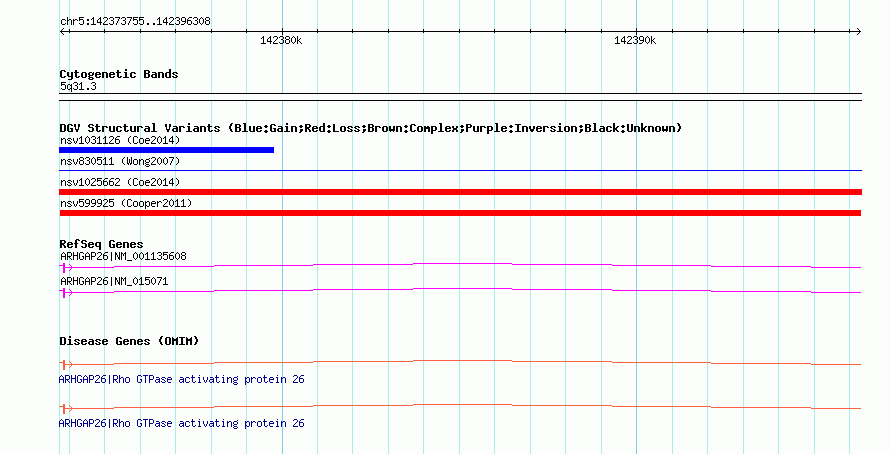Screen dimensions: 890x454
Task: Click the nsv1031126 (Coe2014) variant label
Action: tap(120, 140)
